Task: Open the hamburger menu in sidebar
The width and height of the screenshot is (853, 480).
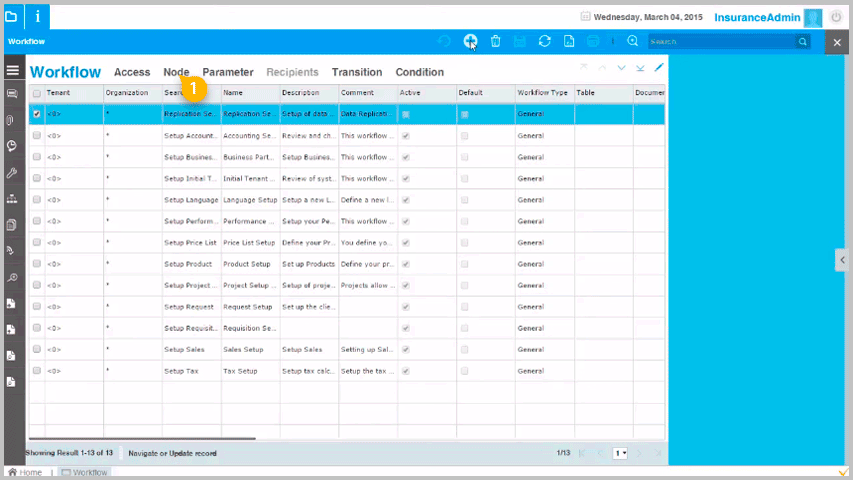Action: [x=13, y=70]
